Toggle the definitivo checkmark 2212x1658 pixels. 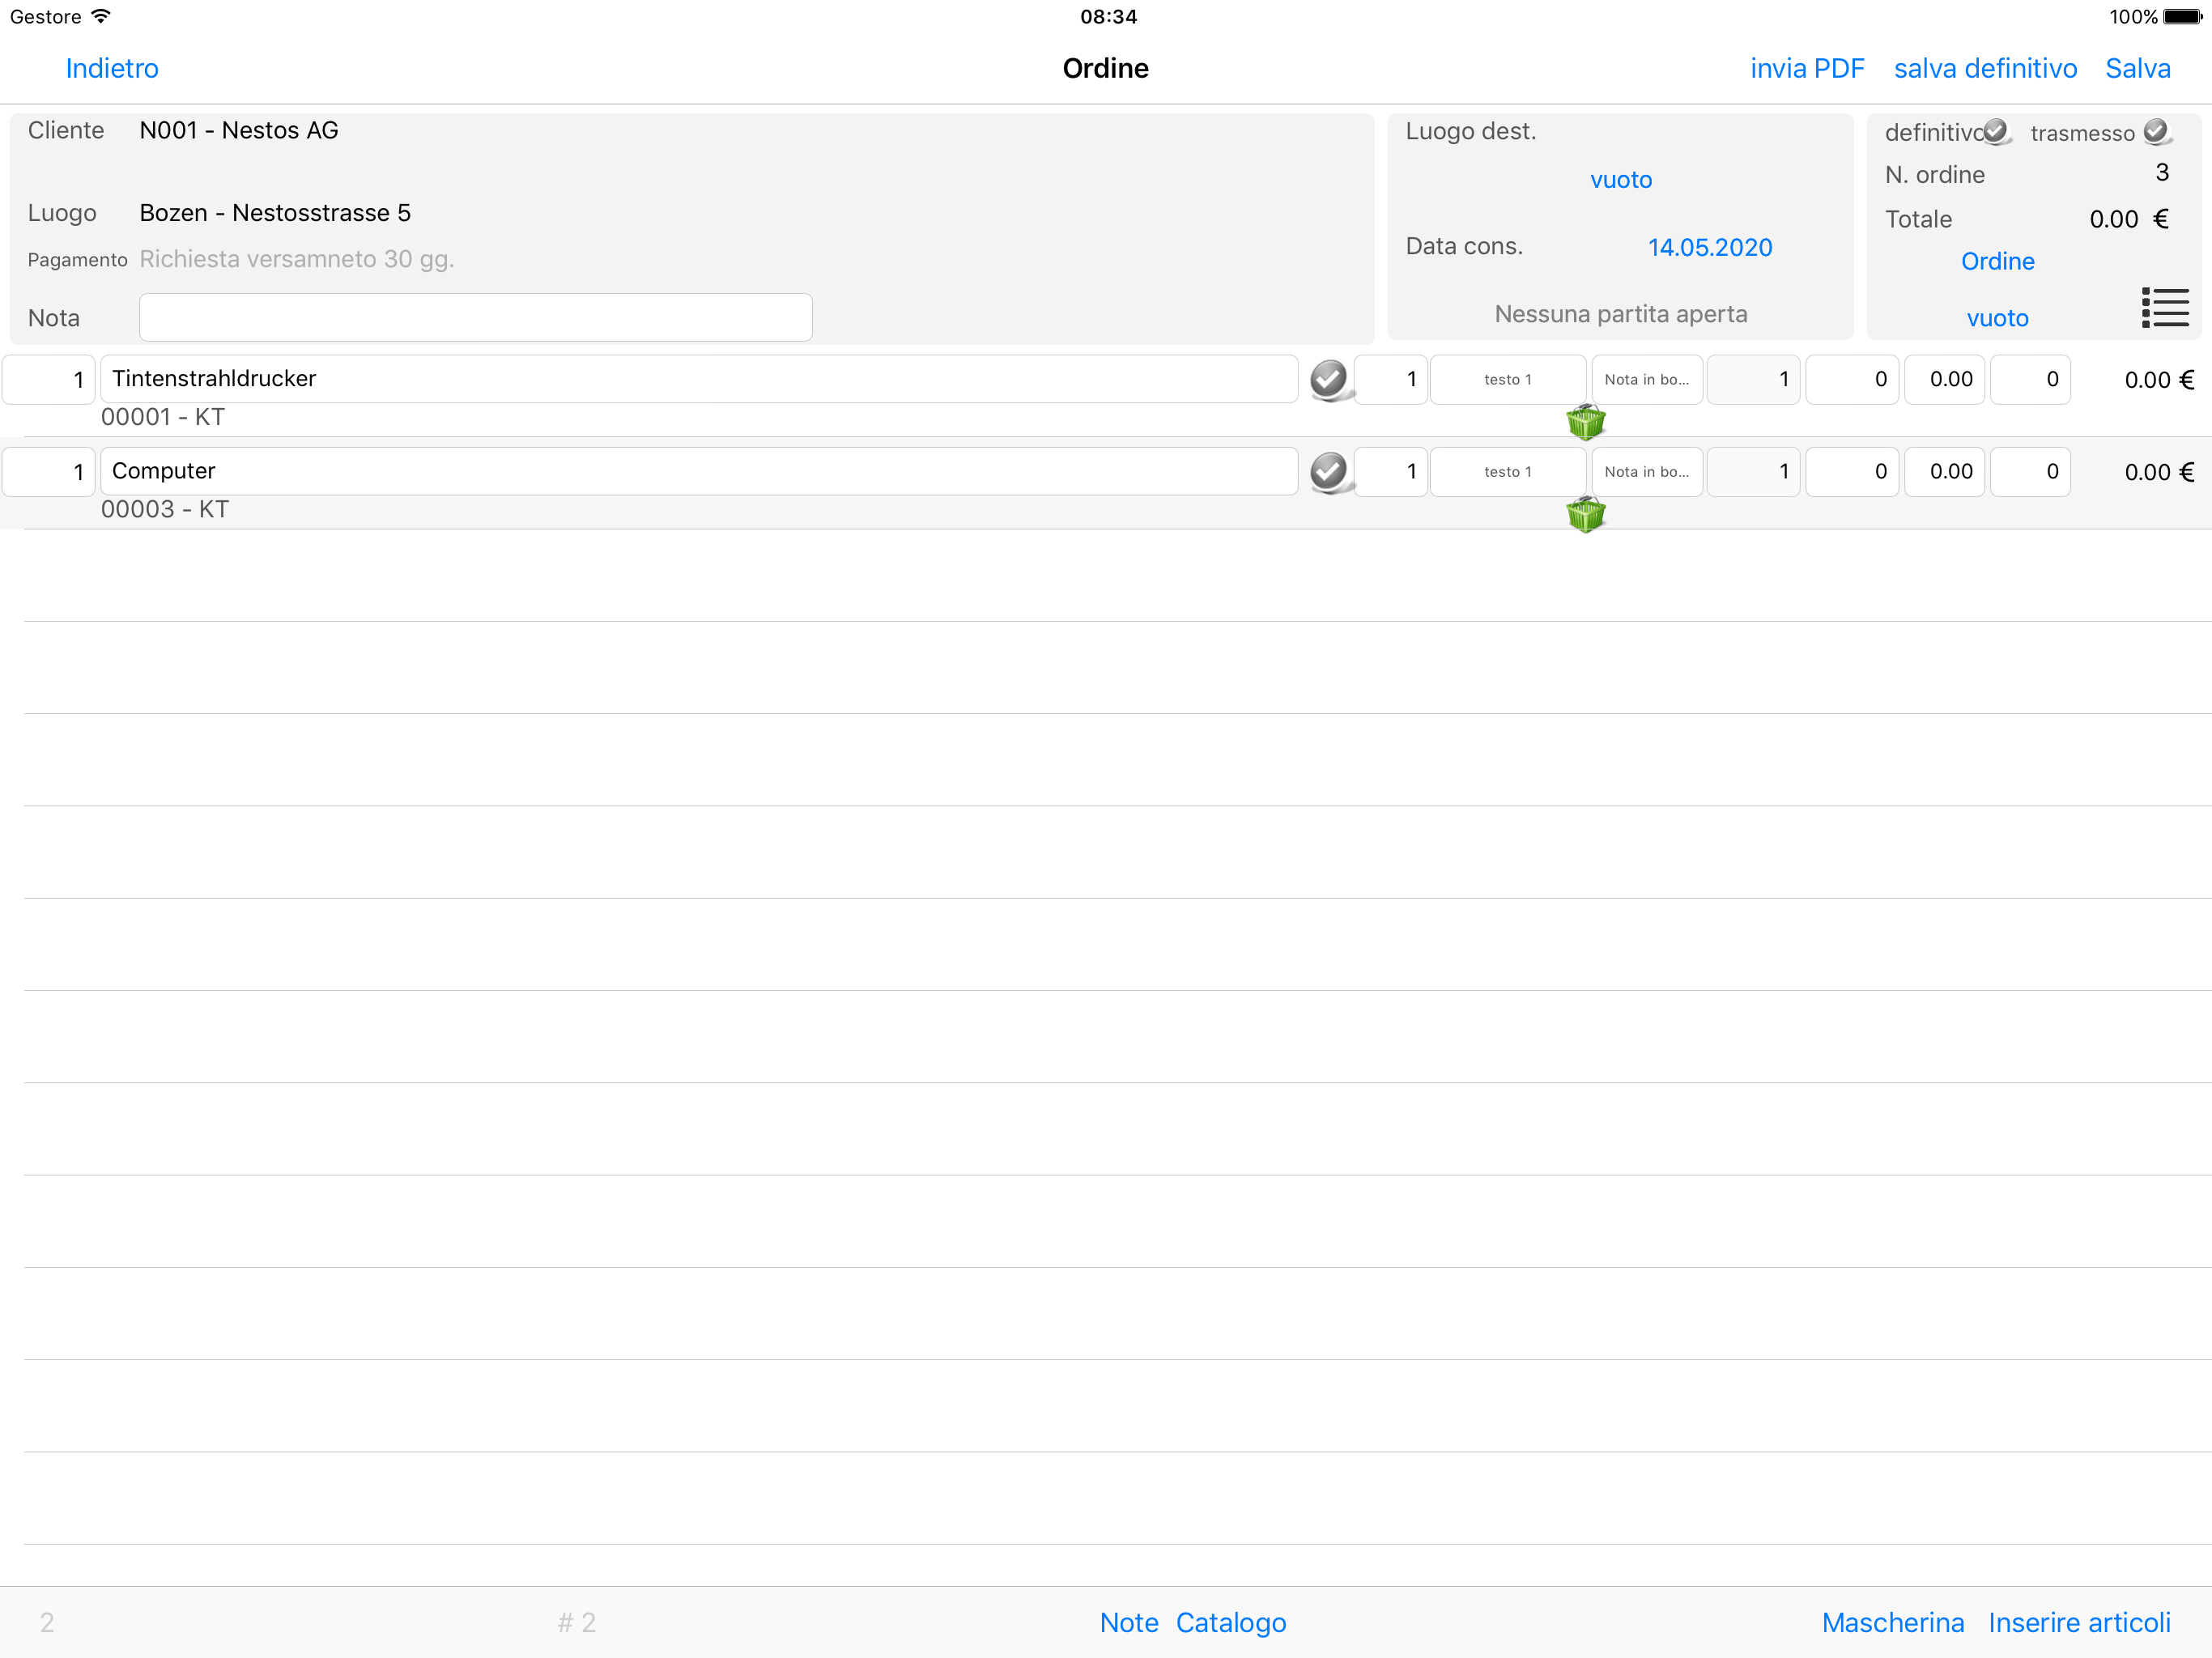coord(1996,131)
